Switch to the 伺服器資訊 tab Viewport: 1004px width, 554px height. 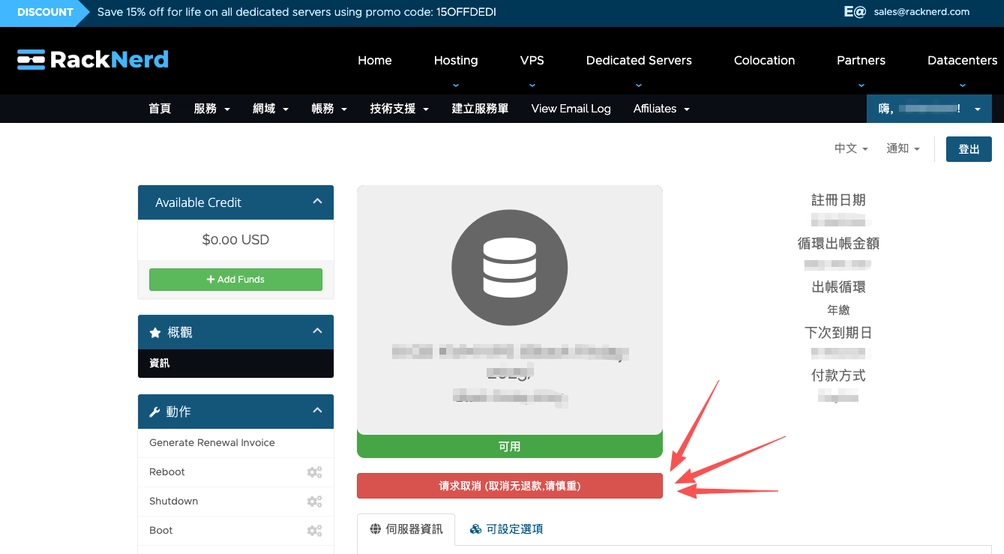(406, 529)
